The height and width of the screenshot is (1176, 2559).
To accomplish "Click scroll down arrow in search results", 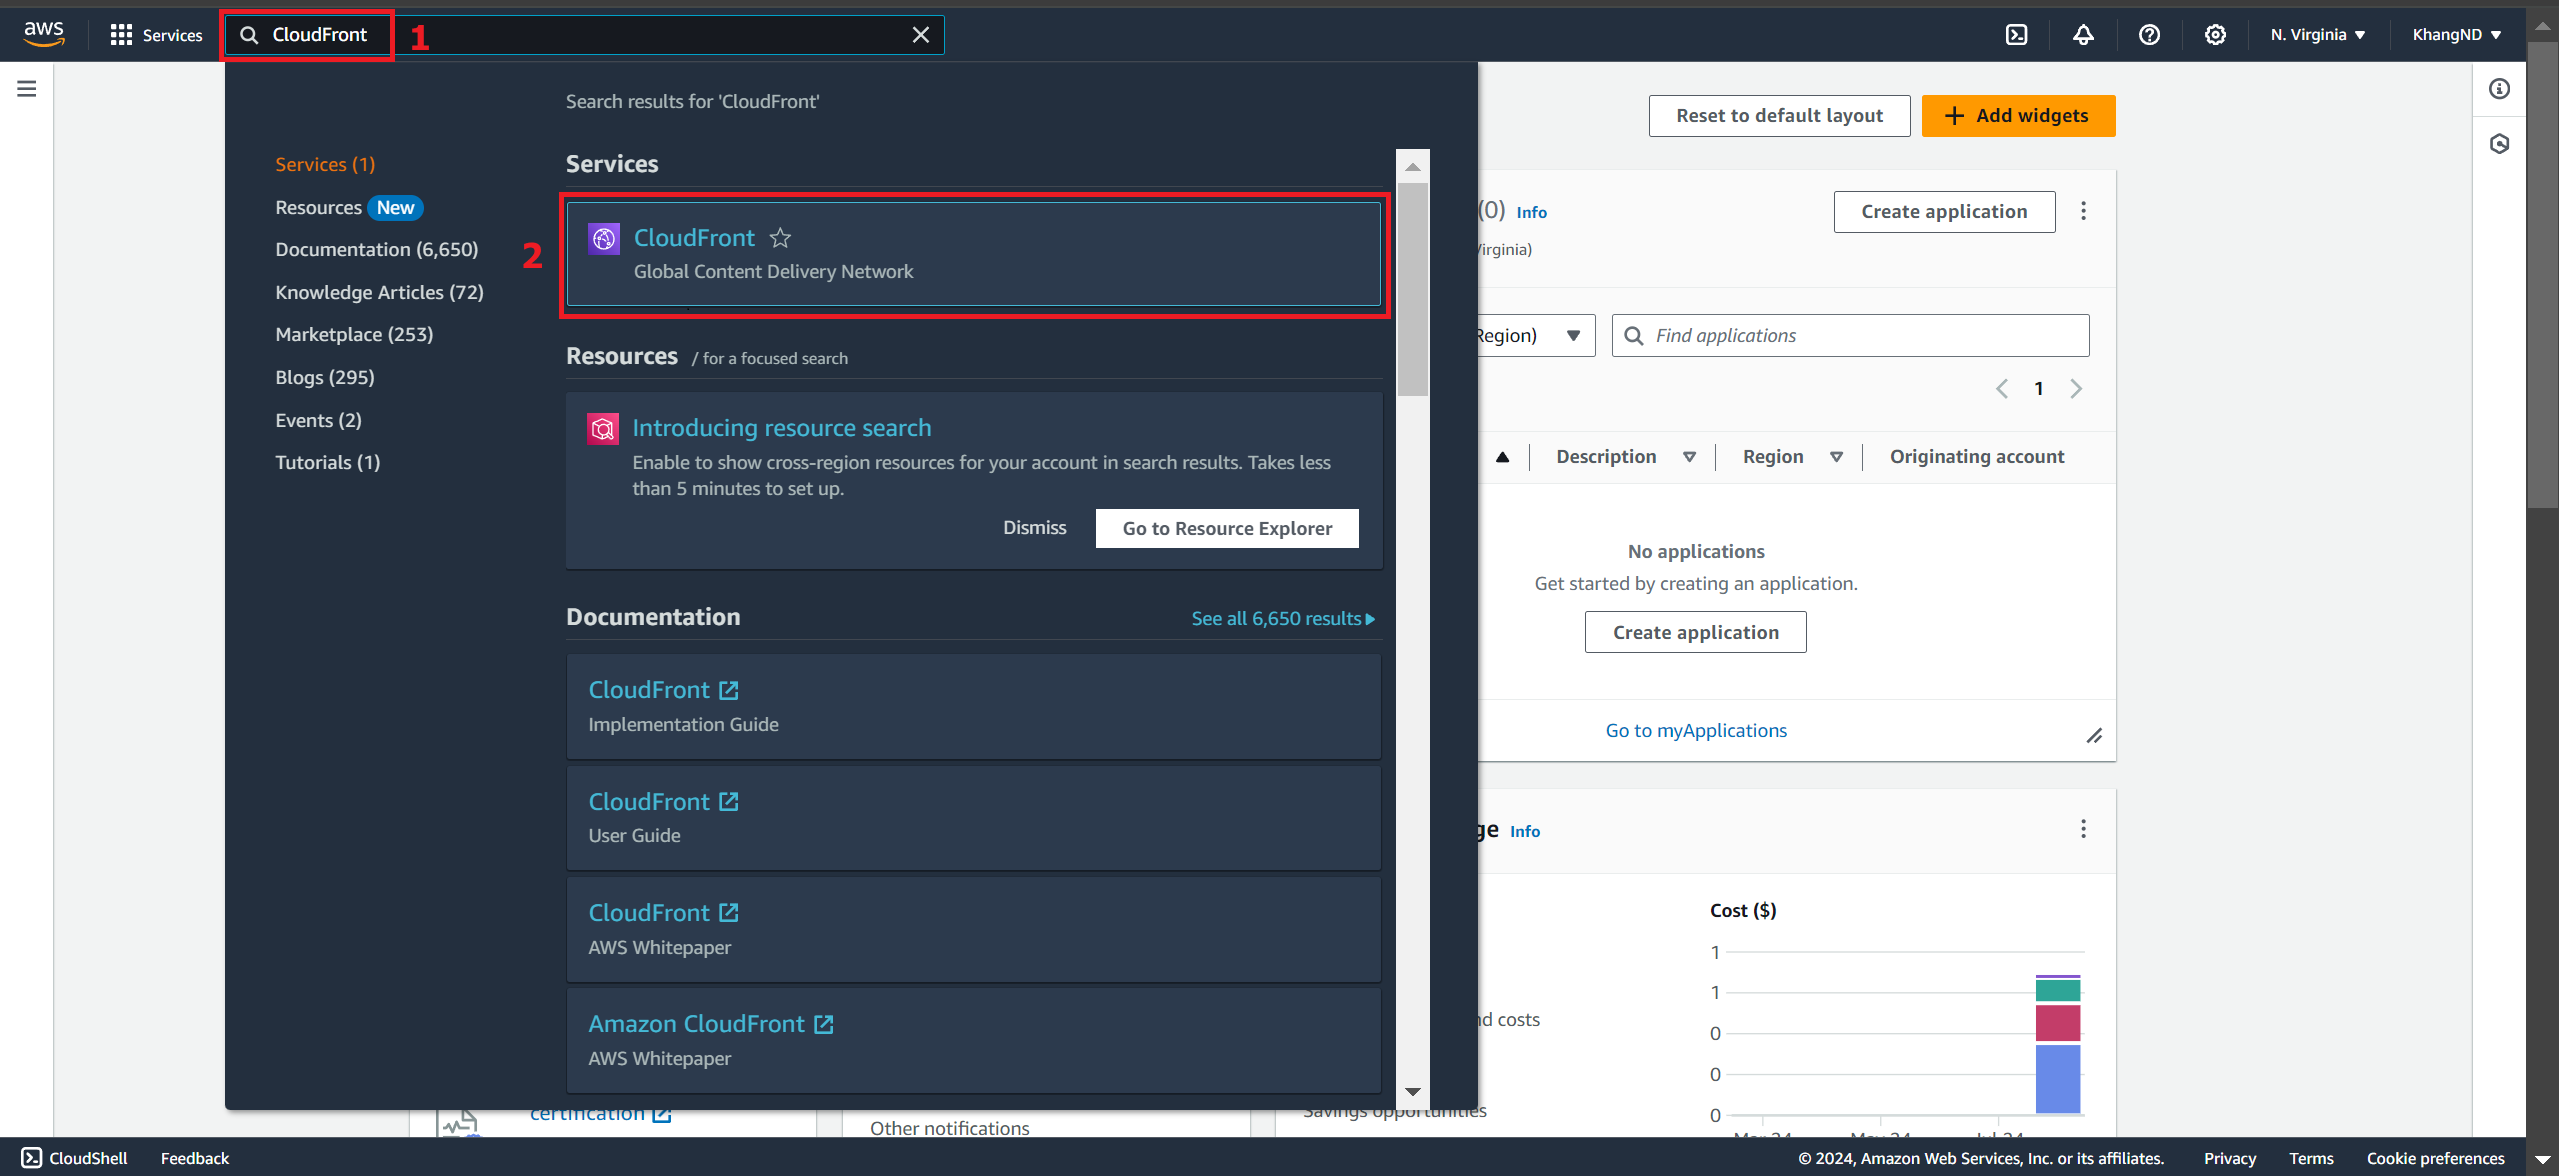I will pos(1413,1091).
